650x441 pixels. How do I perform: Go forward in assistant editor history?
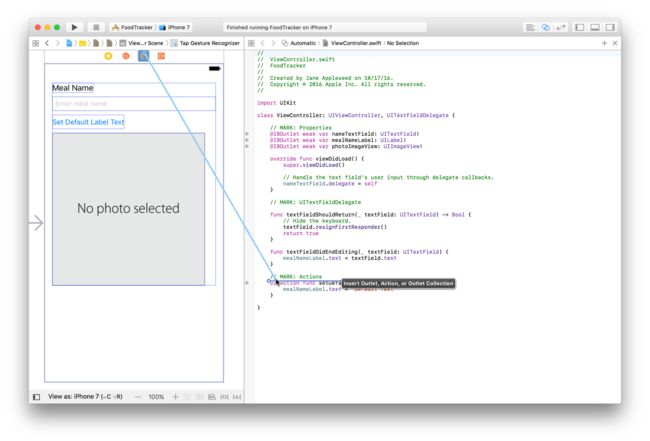point(273,43)
